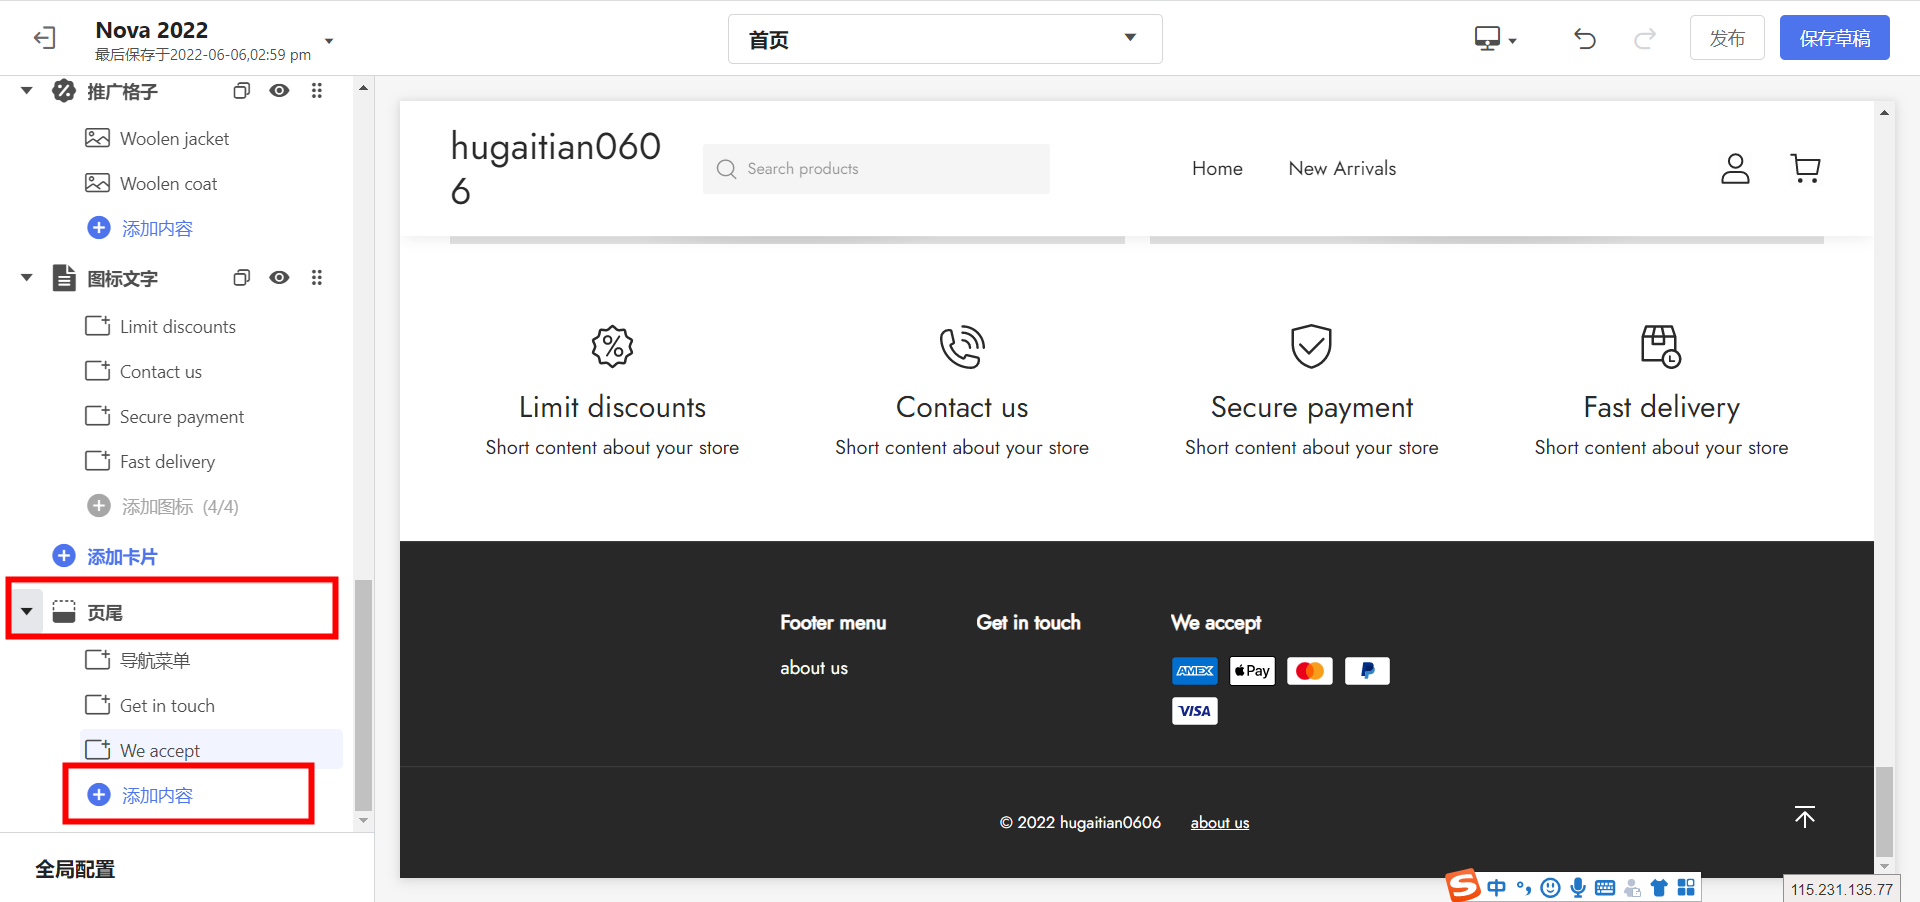This screenshot has height=902, width=1920.
Task: Click the Sogou input method S icon
Action: (x=1463, y=886)
